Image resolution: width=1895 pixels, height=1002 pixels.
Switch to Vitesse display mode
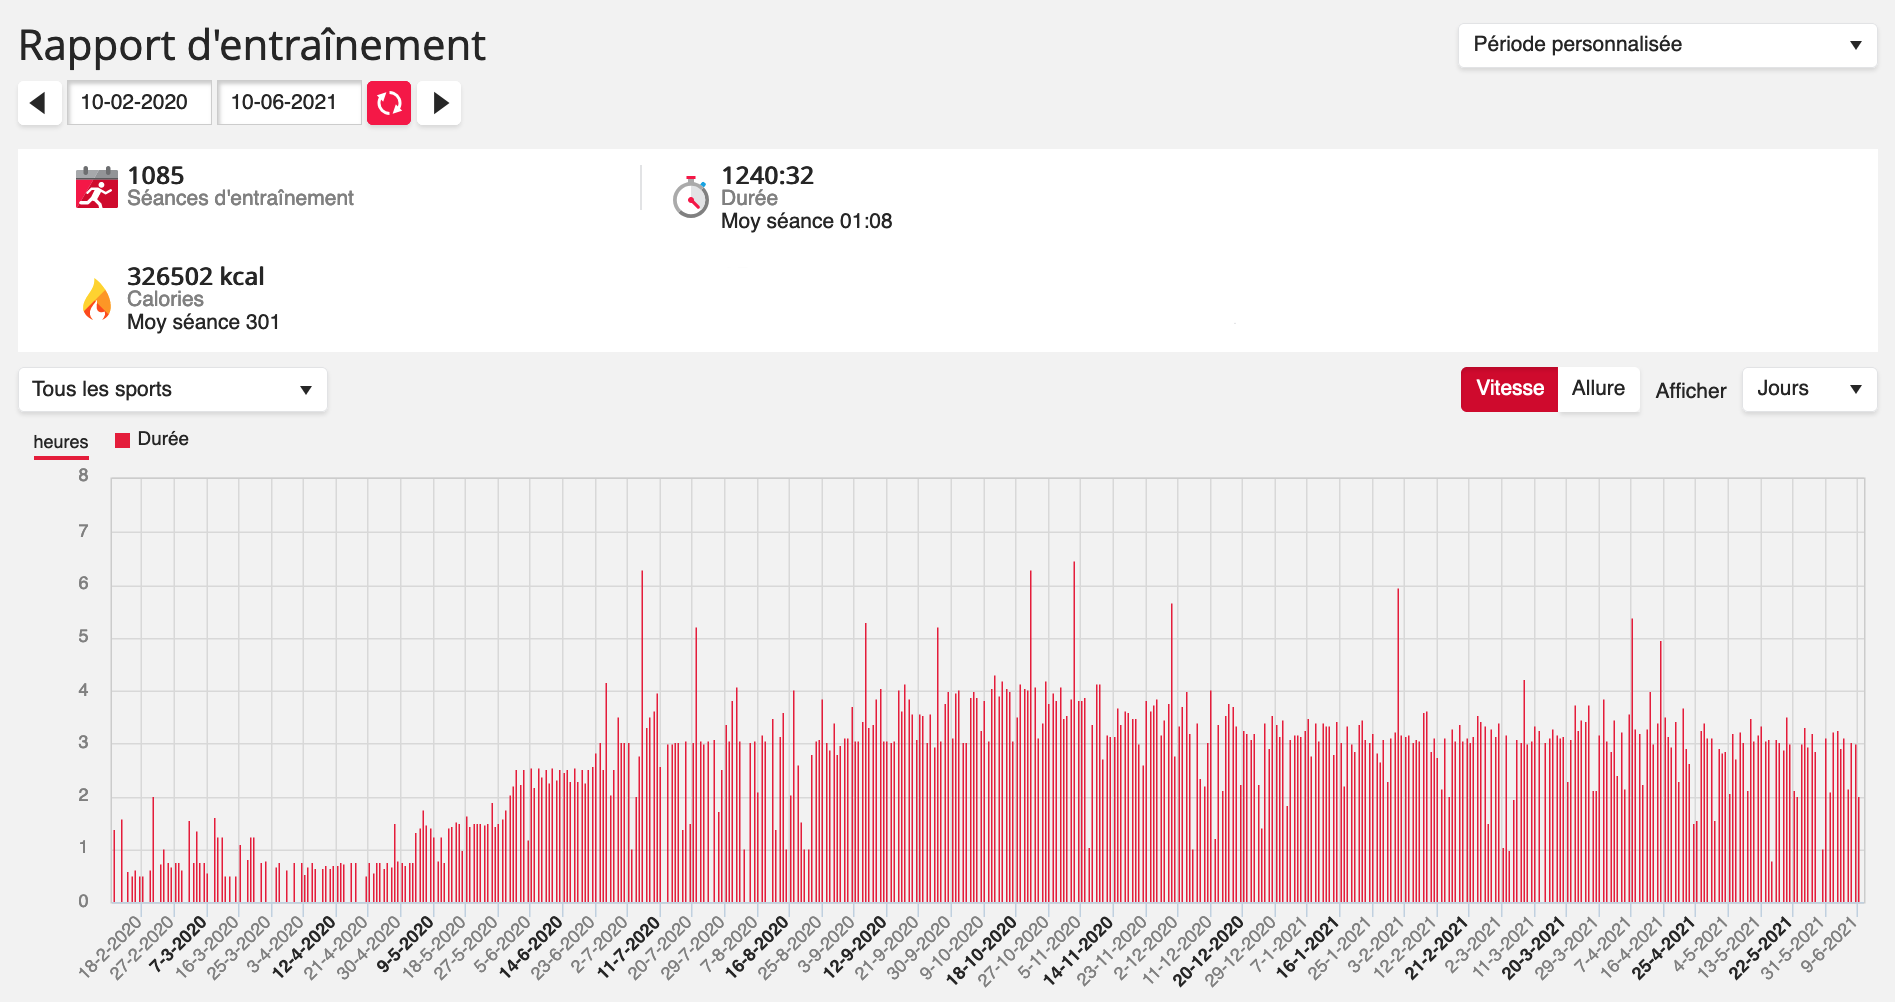(x=1509, y=389)
